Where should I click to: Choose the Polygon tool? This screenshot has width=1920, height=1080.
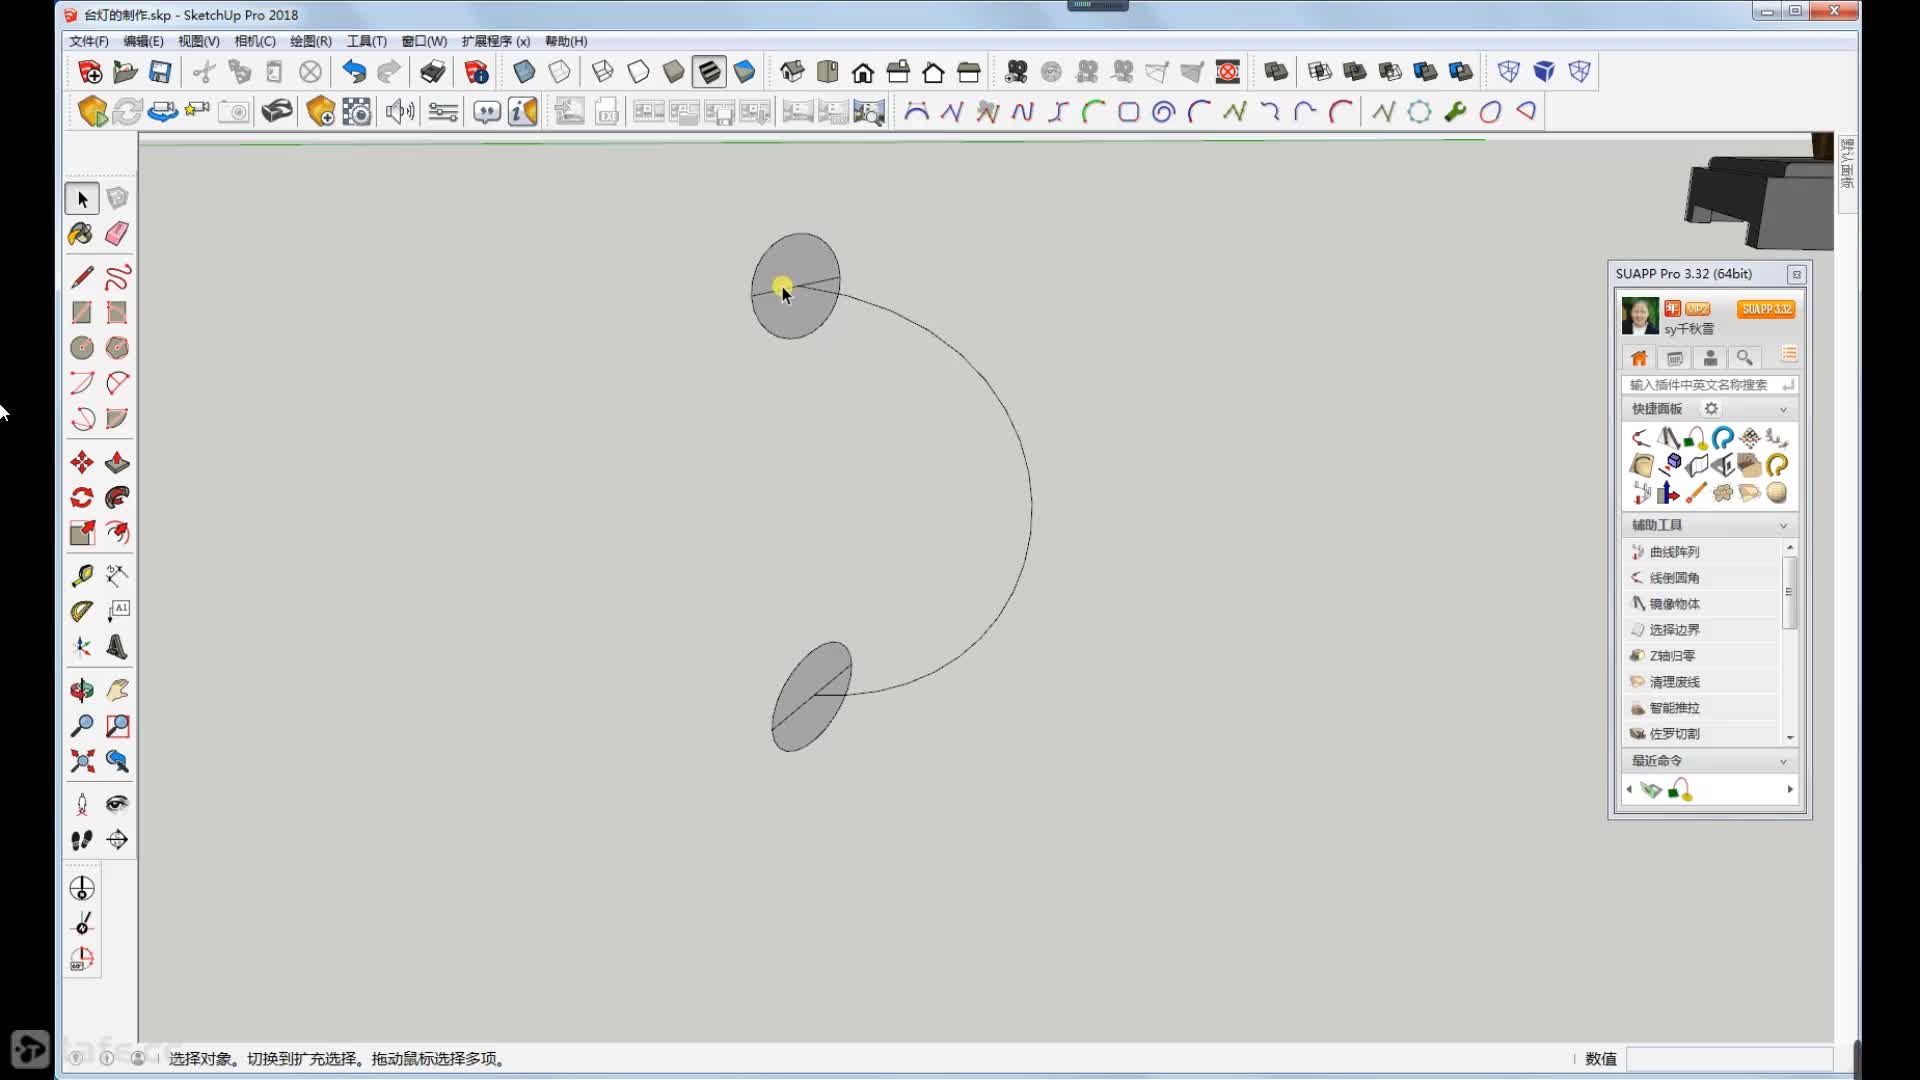(117, 348)
